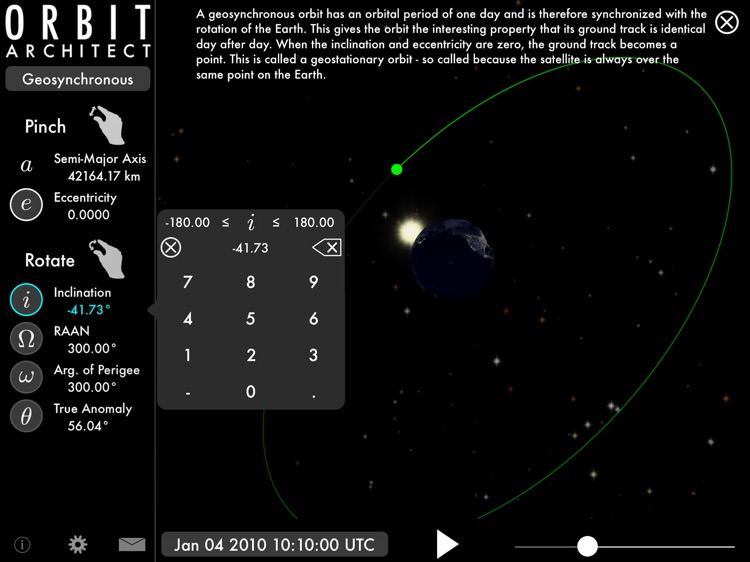Tap keypad digit 7

(188, 282)
